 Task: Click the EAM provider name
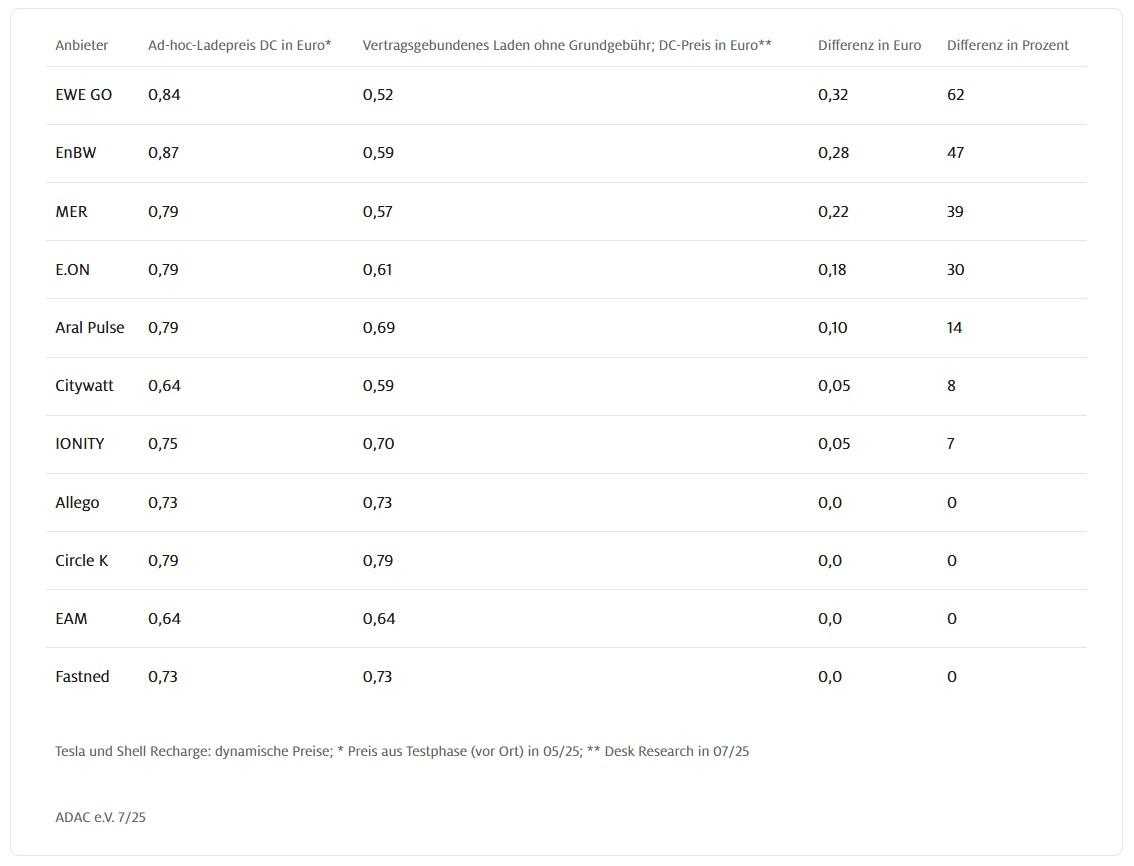(72, 619)
